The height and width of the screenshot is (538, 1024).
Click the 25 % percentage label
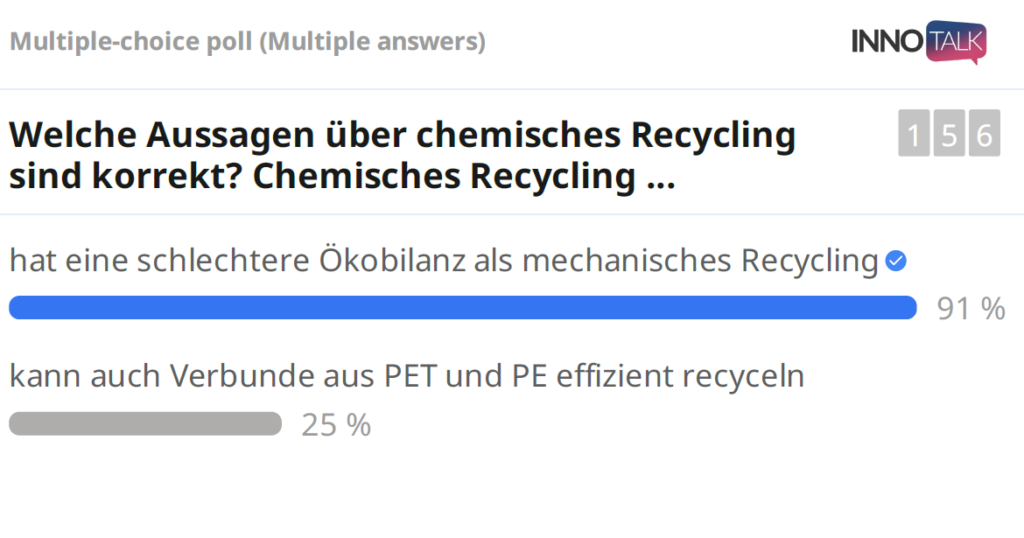(336, 425)
